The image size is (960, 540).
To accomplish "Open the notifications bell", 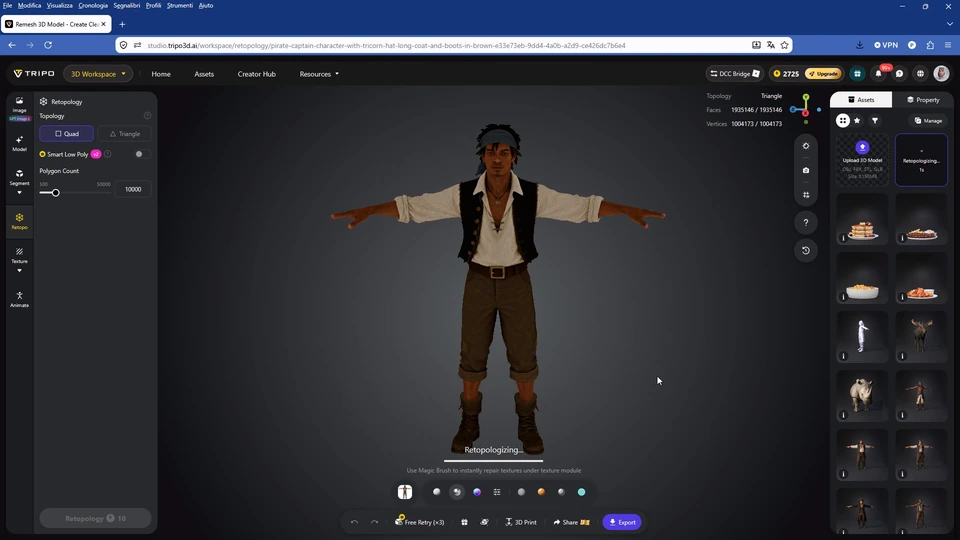I will point(879,73).
